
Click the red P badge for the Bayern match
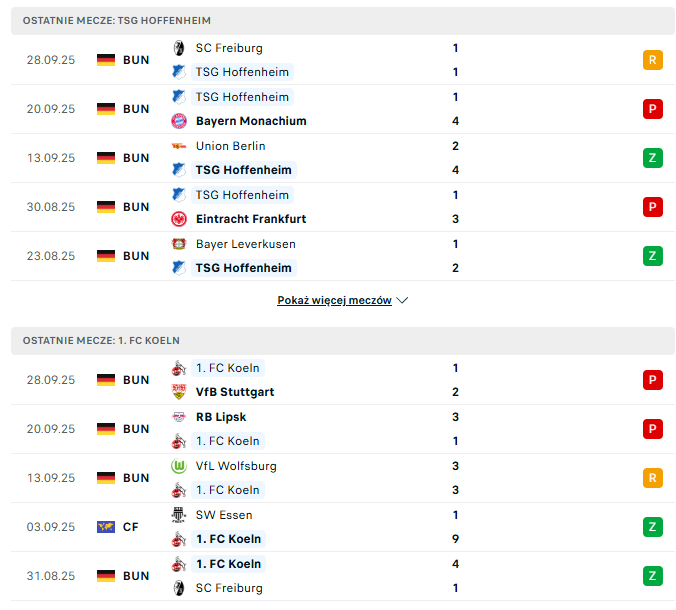coord(653,109)
